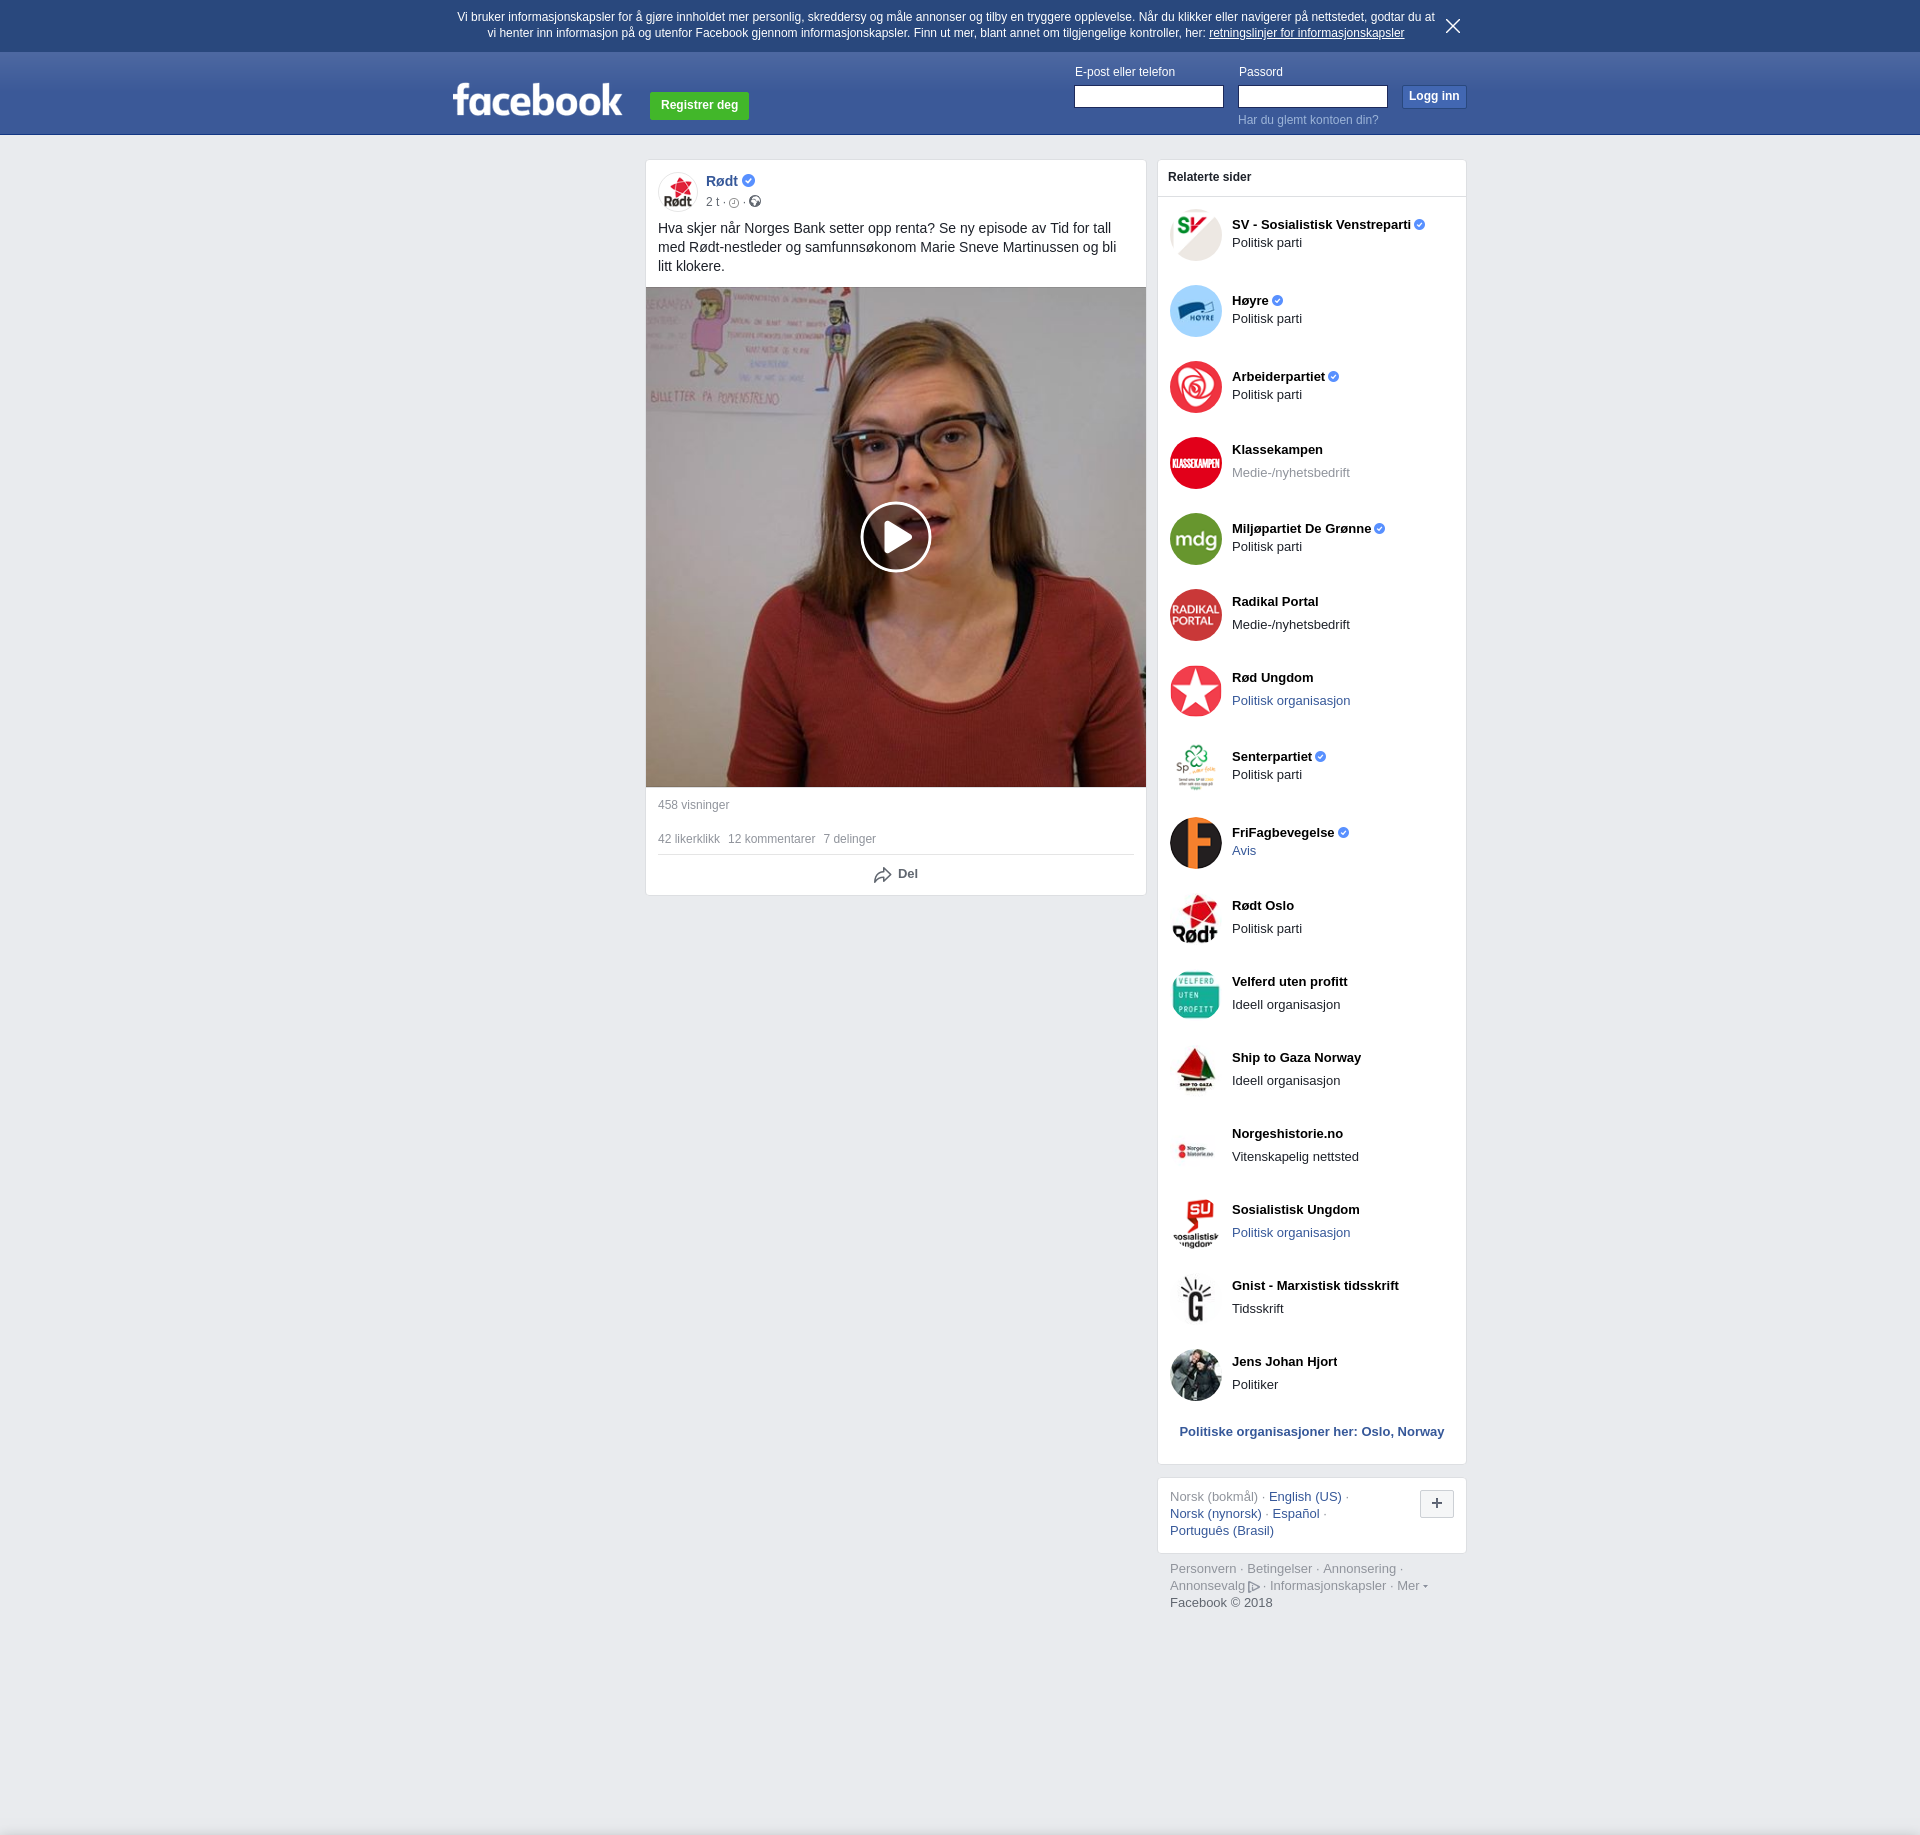Open Jens Johan Hjort name link

pyautogui.click(x=1284, y=1362)
